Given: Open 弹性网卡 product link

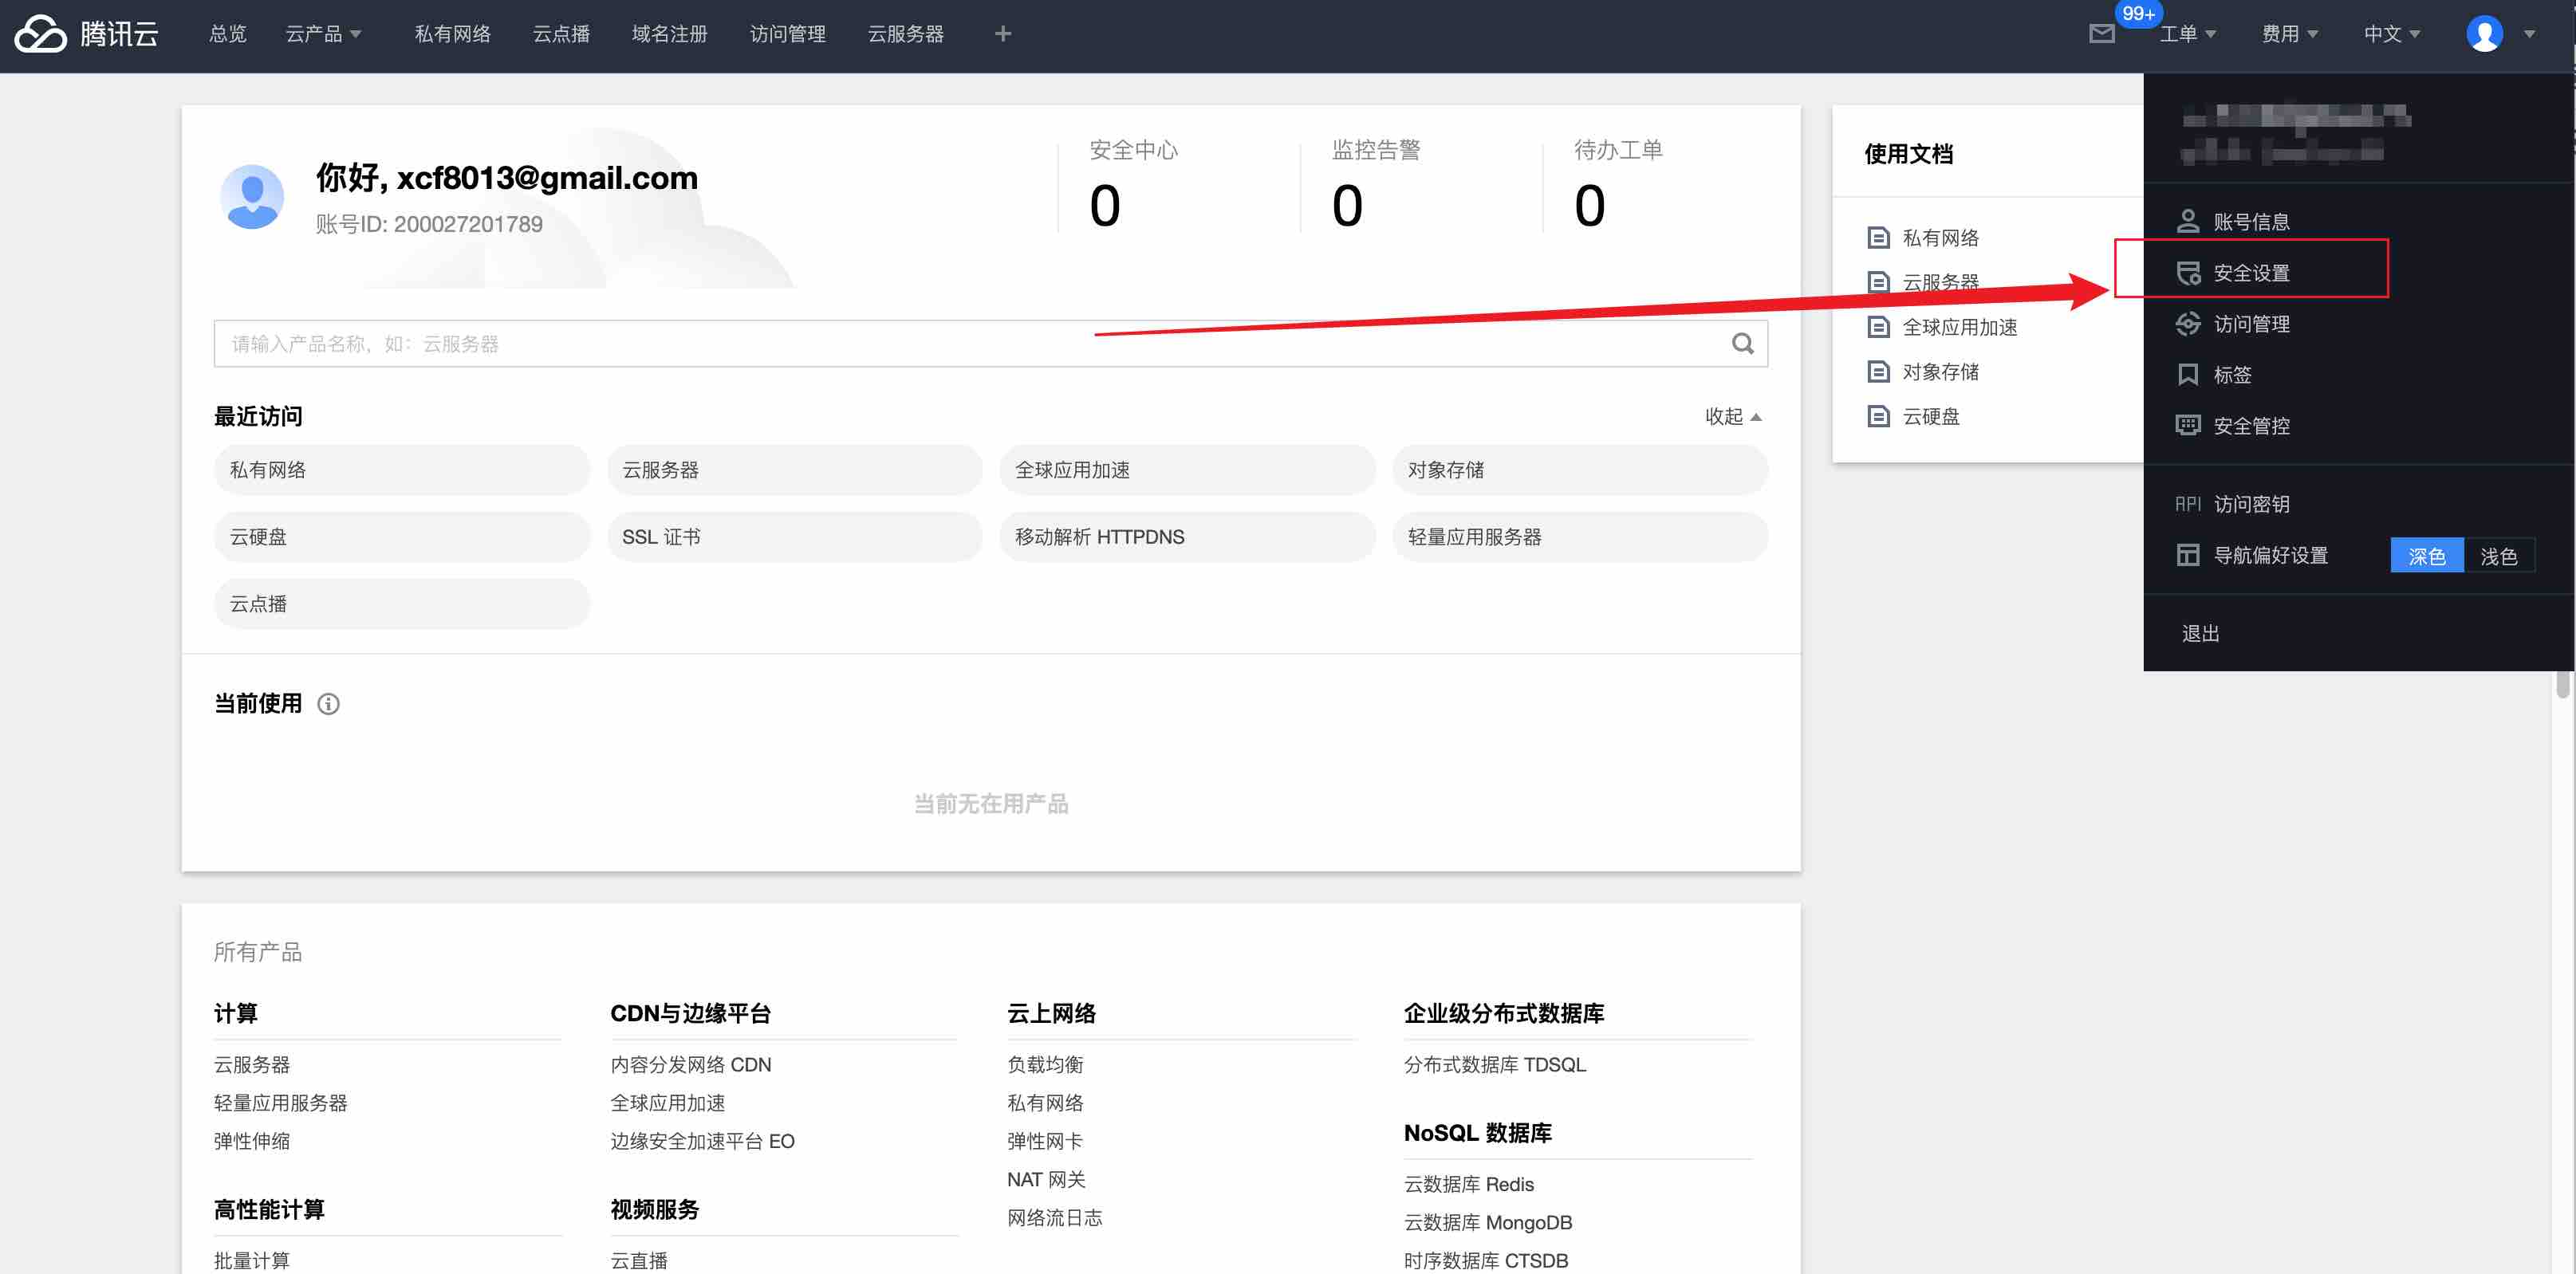Looking at the screenshot, I should tap(1045, 1141).
